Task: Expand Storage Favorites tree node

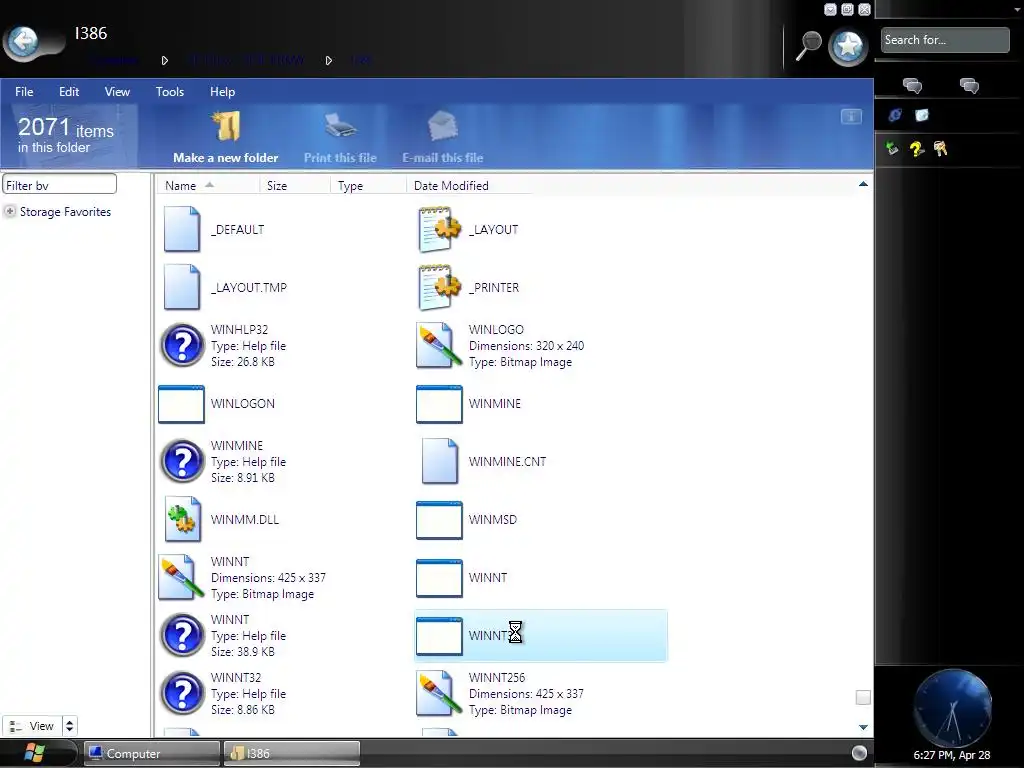Action: coord(10,212)
